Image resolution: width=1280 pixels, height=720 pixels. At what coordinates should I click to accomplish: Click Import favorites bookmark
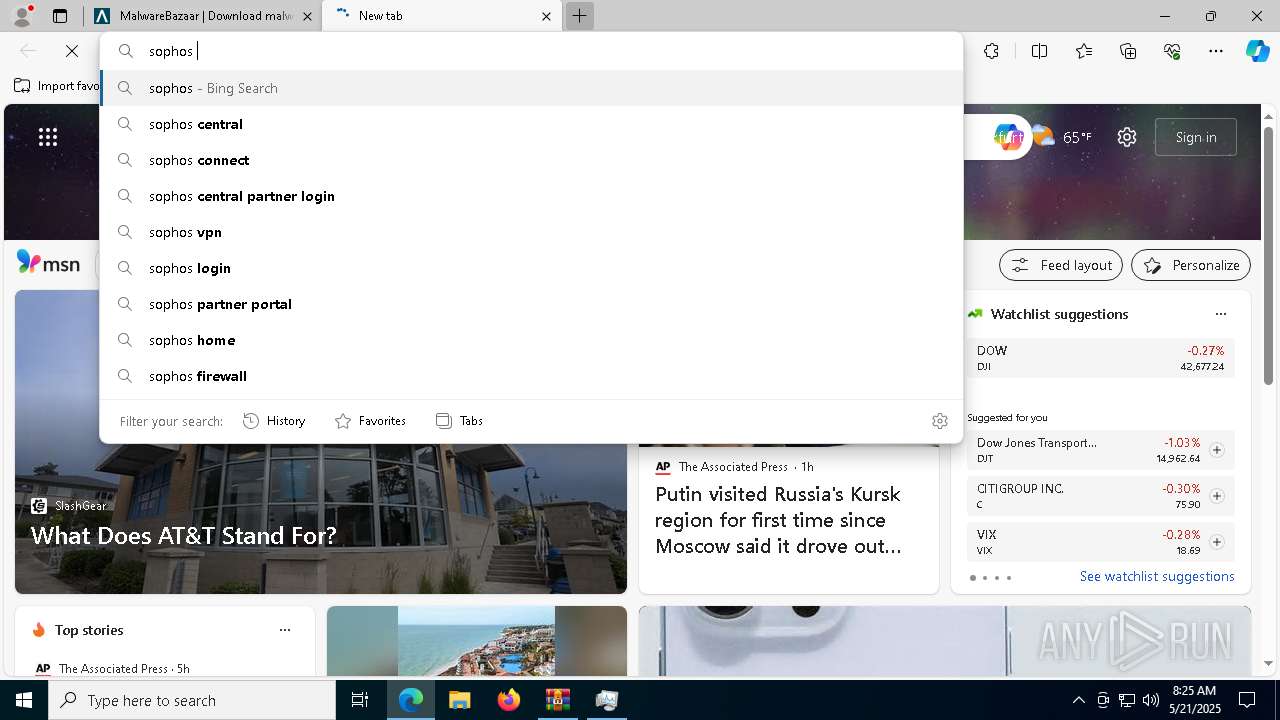pyautogui.click(x=57, y=86)
